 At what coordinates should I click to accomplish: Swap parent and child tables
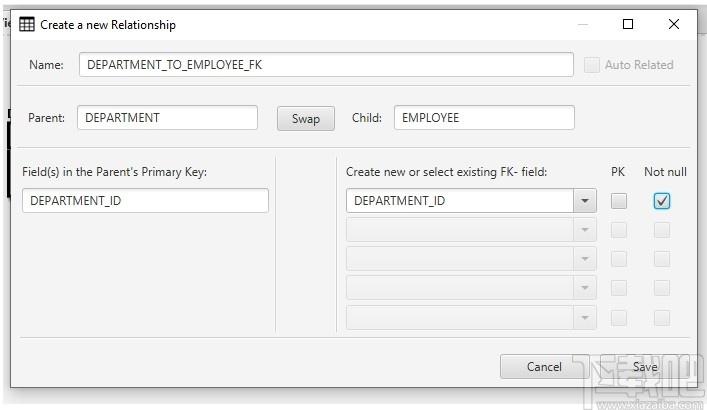306,118
